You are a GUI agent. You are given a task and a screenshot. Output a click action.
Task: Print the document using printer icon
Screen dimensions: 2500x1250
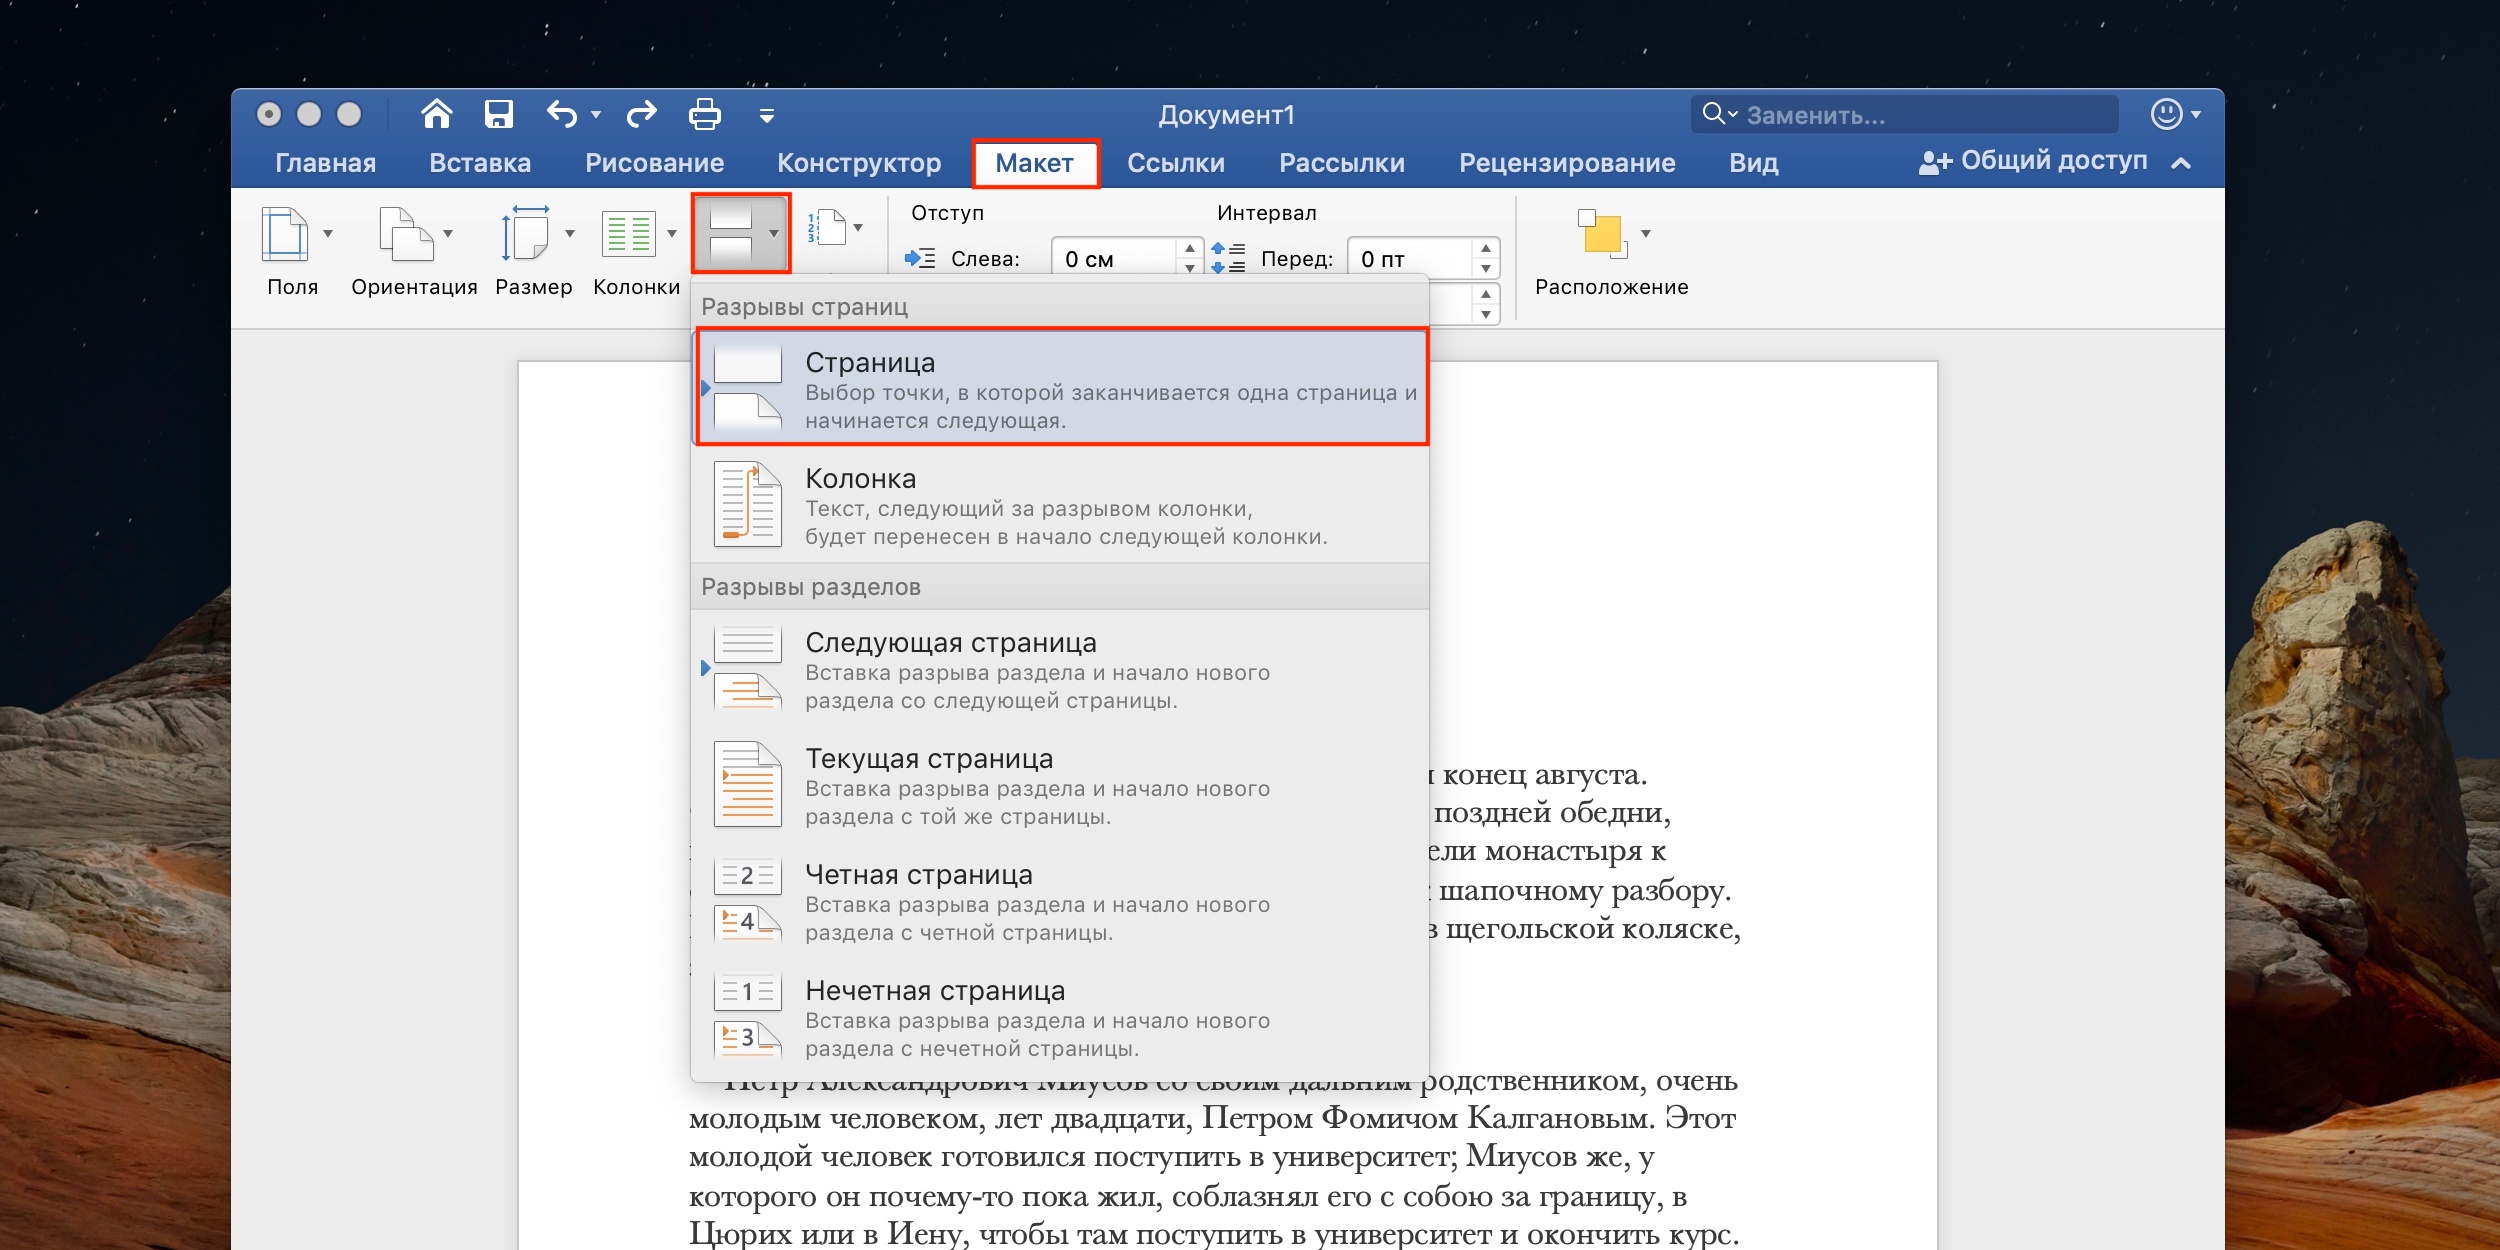[x=704, y=114]
